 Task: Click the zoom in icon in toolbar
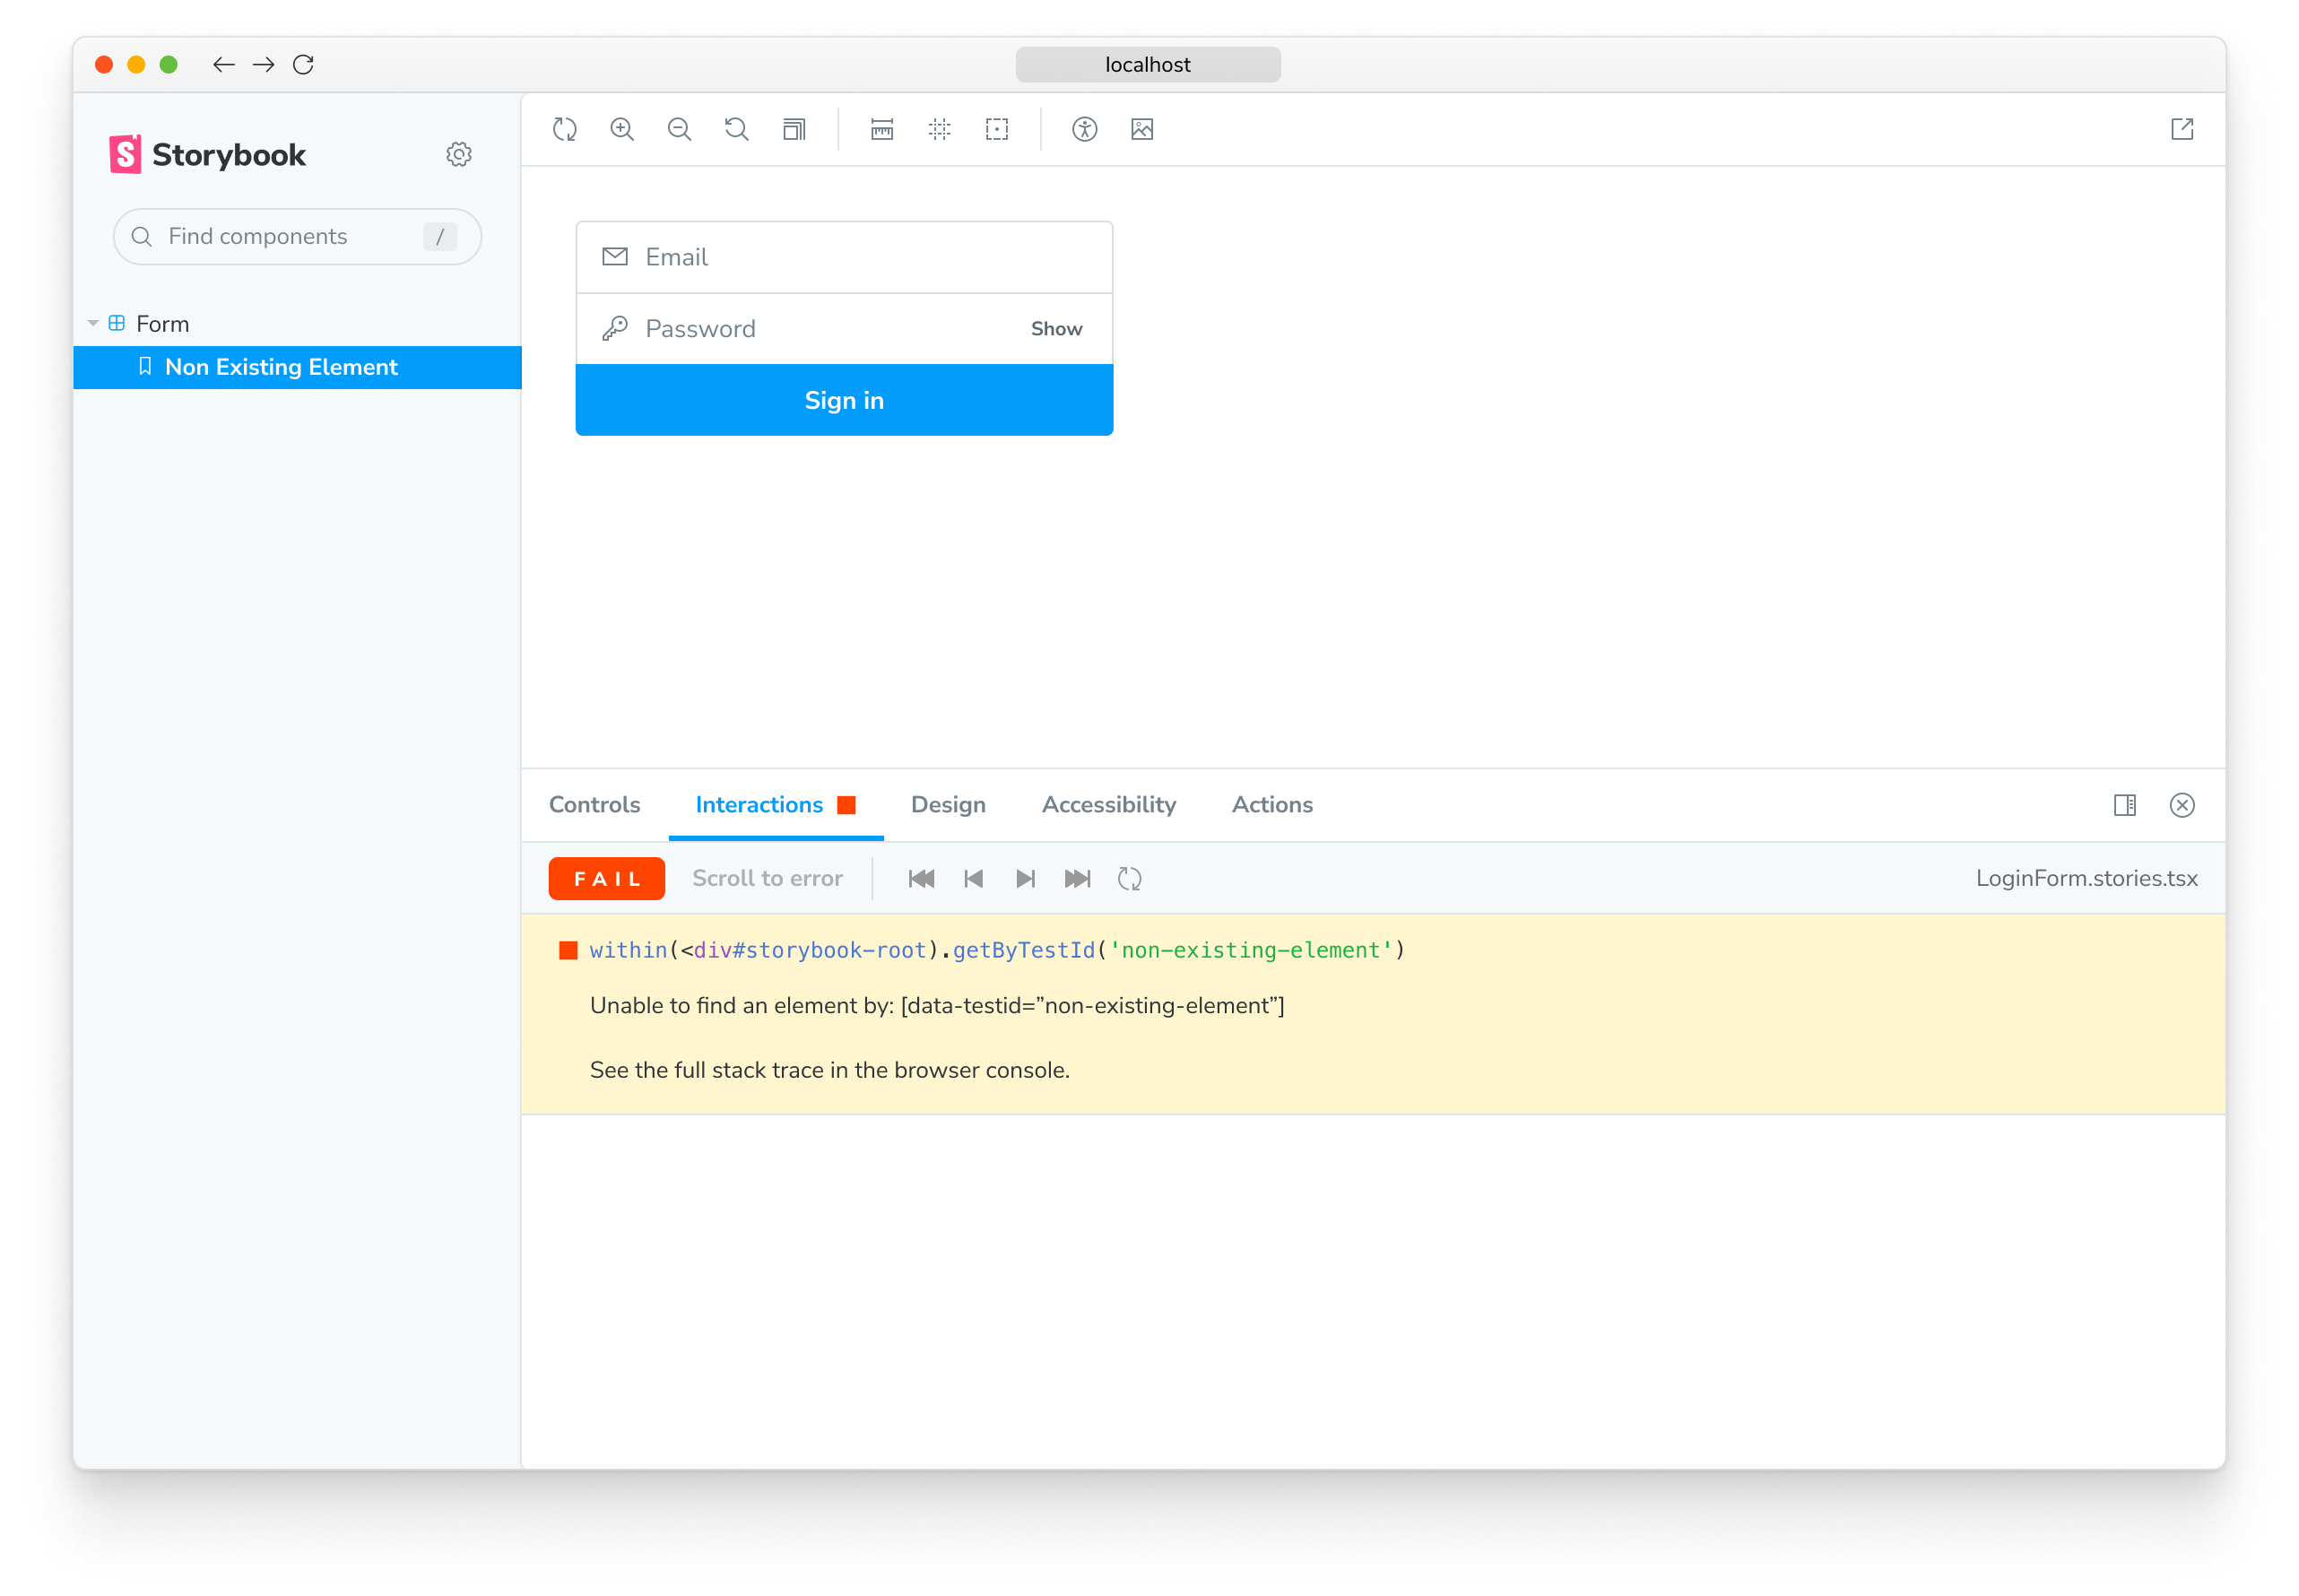coord(626,129)
